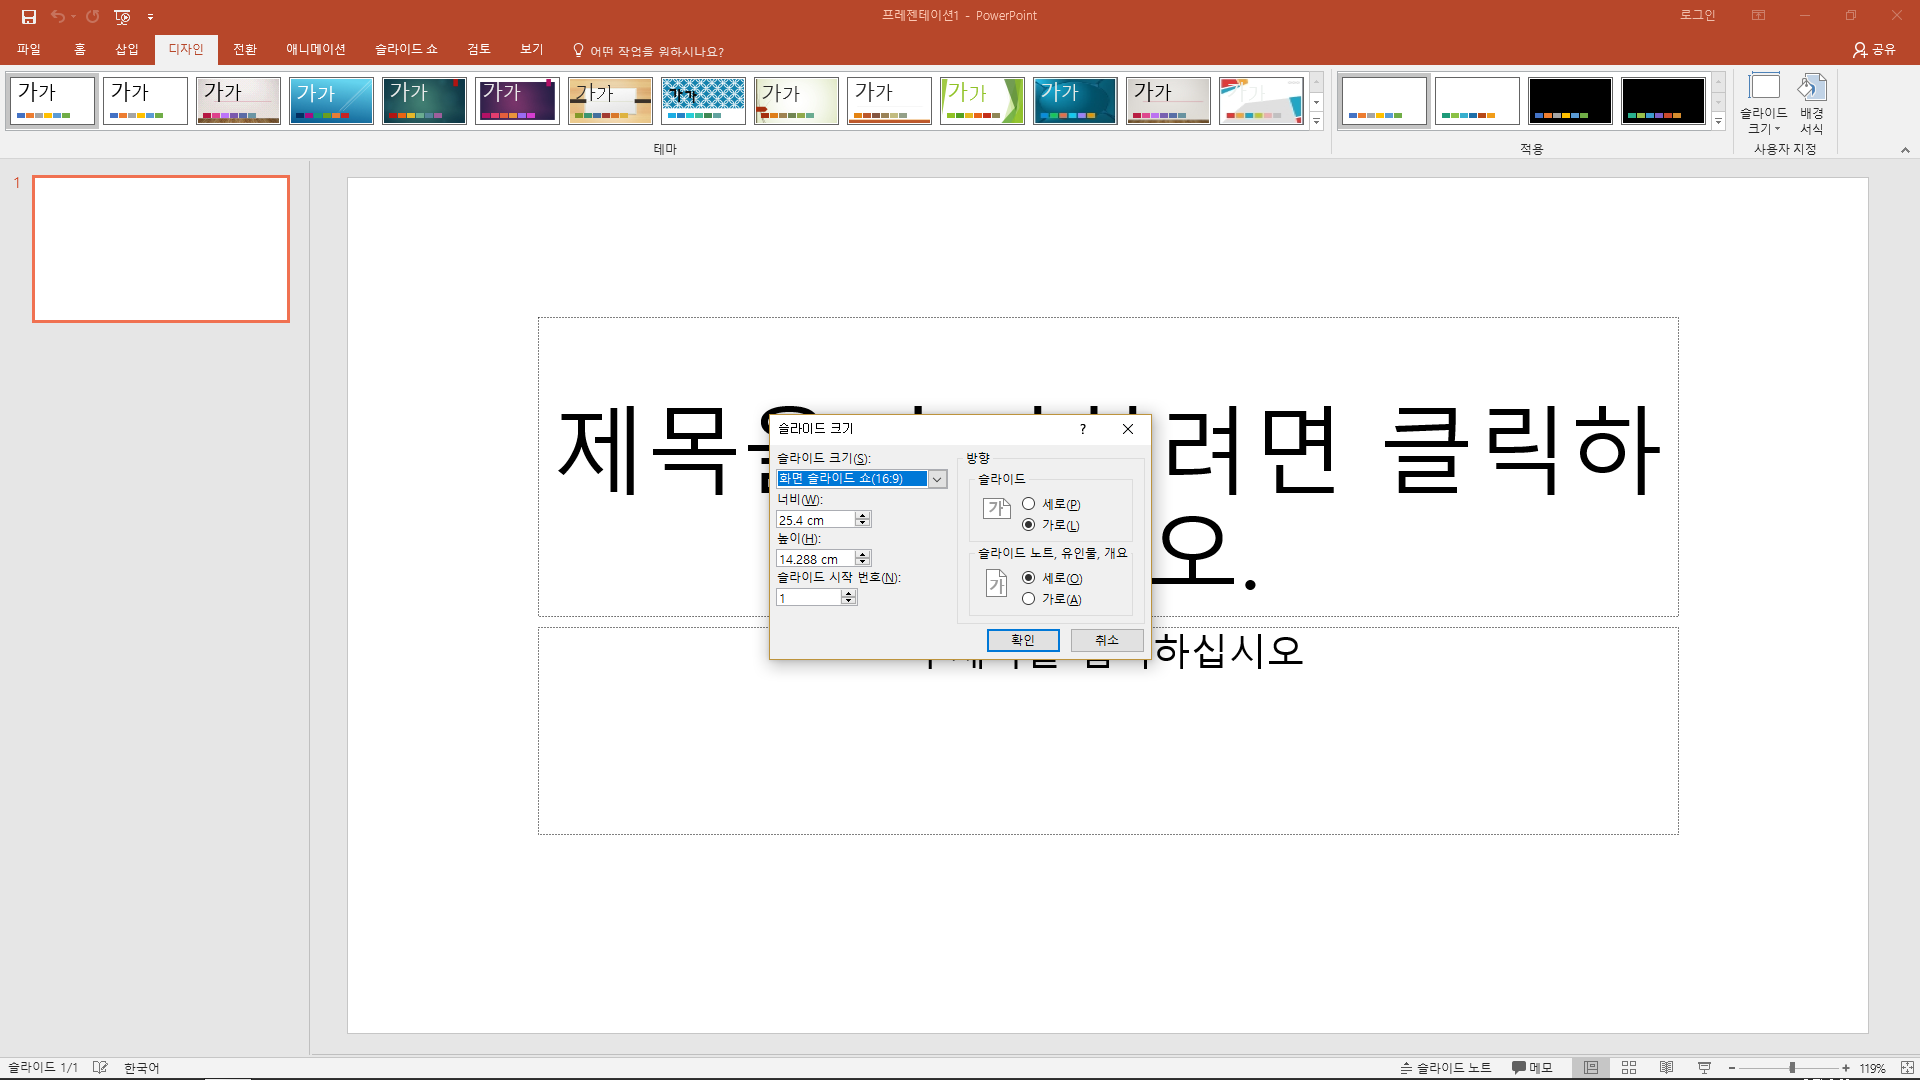Toggle the 슬라이드 노트 notes button
The width and height of the screenshot is (1920, 1080).
click(x=1445, y=1068)
